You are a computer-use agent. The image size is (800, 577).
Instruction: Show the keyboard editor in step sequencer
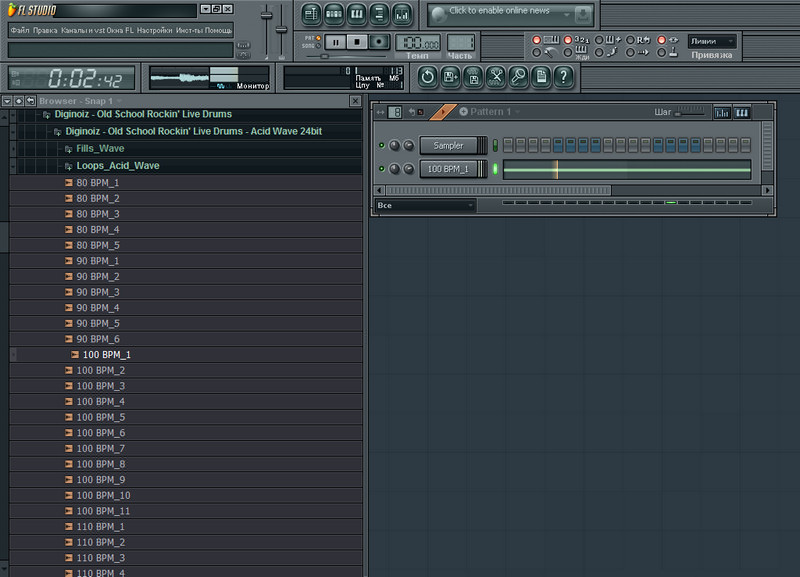click(x=741, y=112)
